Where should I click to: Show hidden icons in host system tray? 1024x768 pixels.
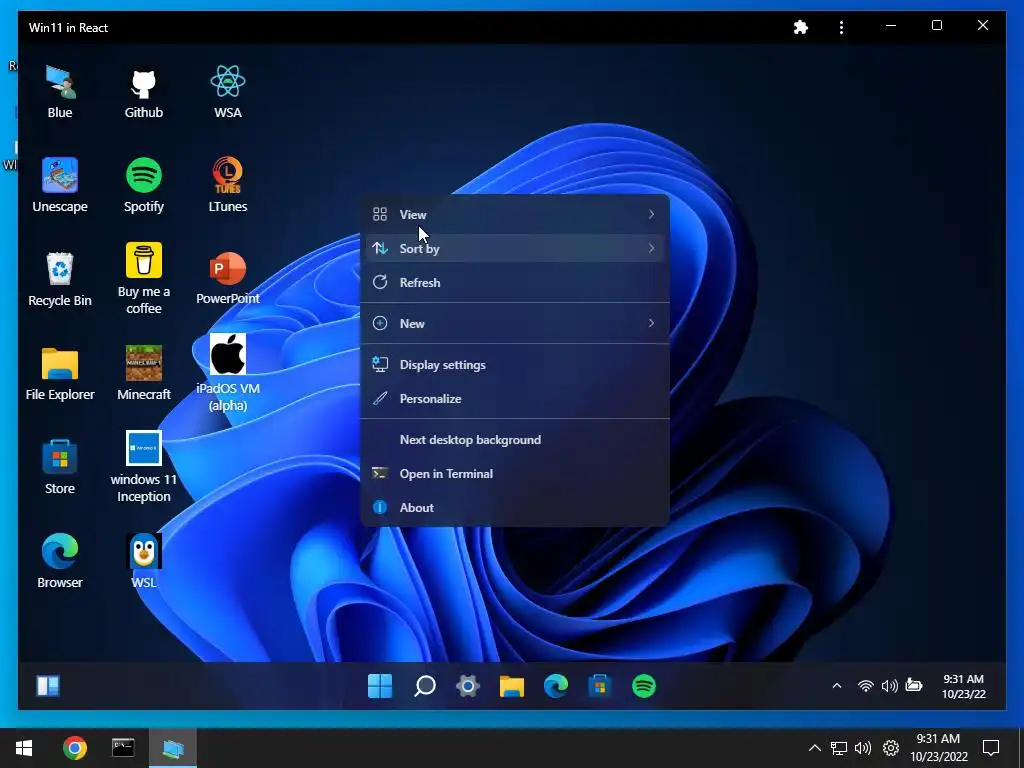point(814,748)
